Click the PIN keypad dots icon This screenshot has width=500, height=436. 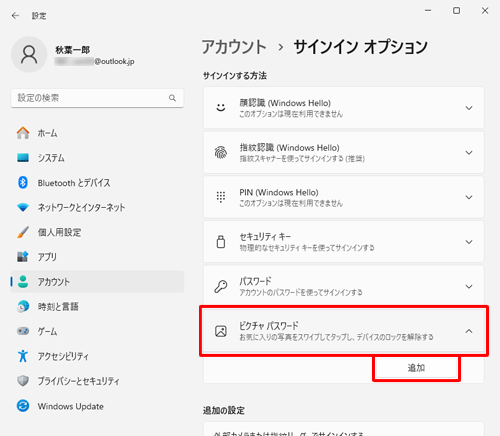point(221,197)
